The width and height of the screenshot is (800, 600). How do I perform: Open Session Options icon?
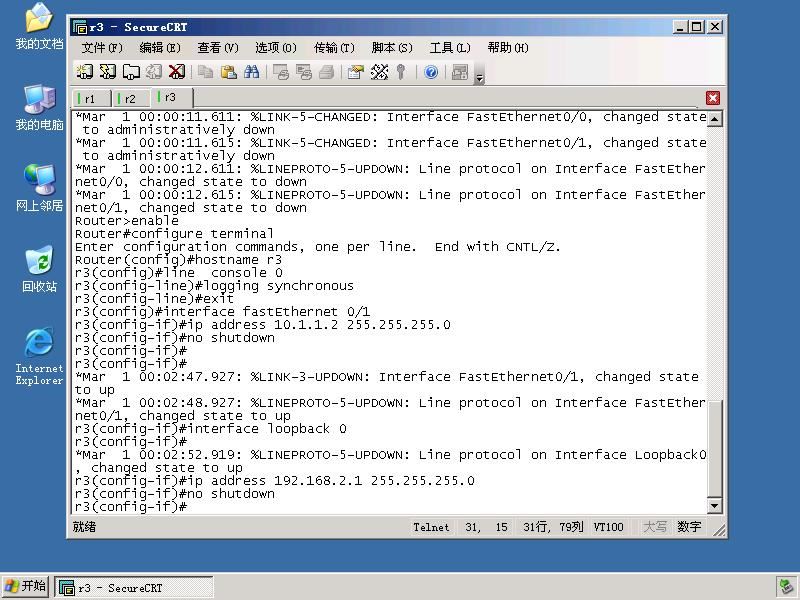[x=356, y=72]
